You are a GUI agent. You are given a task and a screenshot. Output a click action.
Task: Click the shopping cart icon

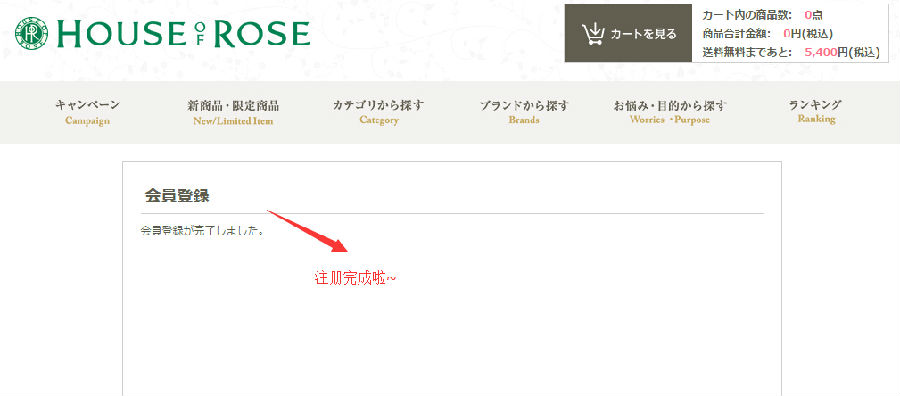tap(593, 34)
